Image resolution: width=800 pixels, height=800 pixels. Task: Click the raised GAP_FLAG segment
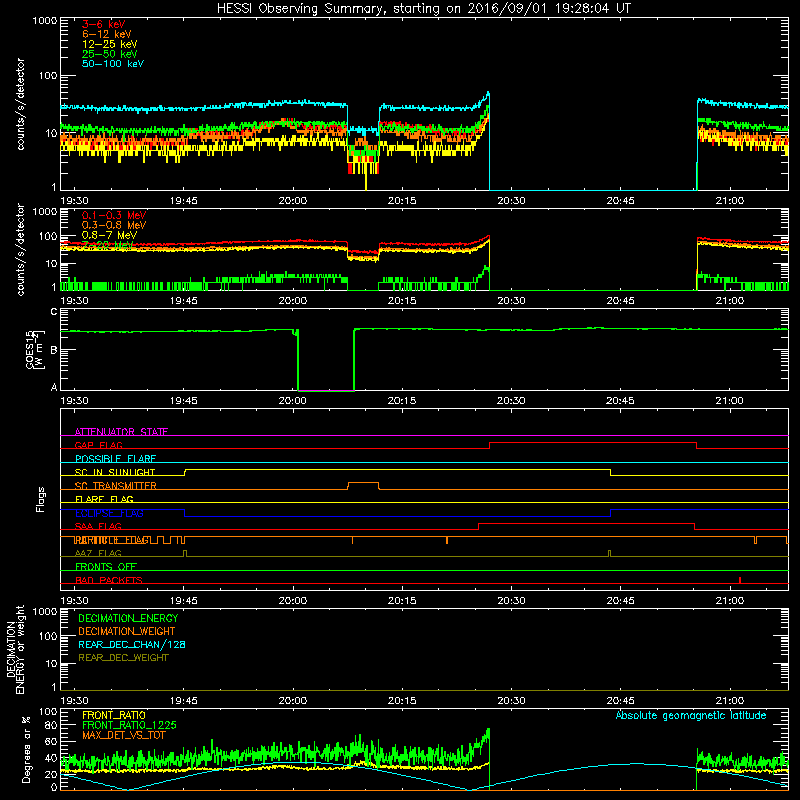[x=593, y=443]
